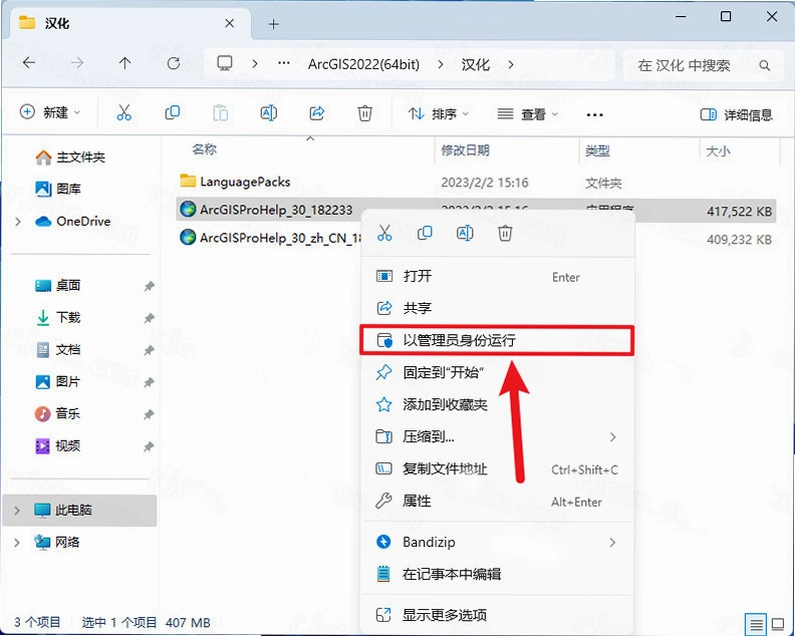This screenshot has width=795, height=636.
Task: Click the search magnifier icon
Action: tap(765, 65)
